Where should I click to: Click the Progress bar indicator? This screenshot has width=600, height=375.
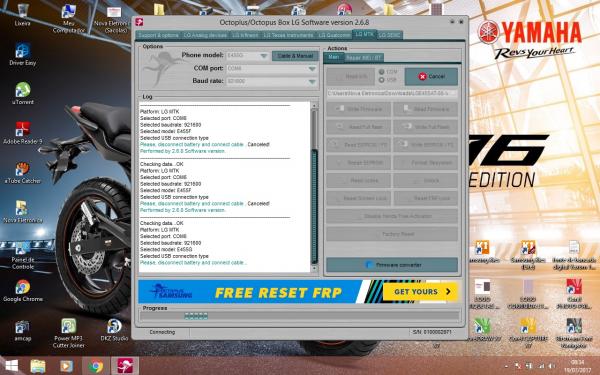tap(196, 316)
